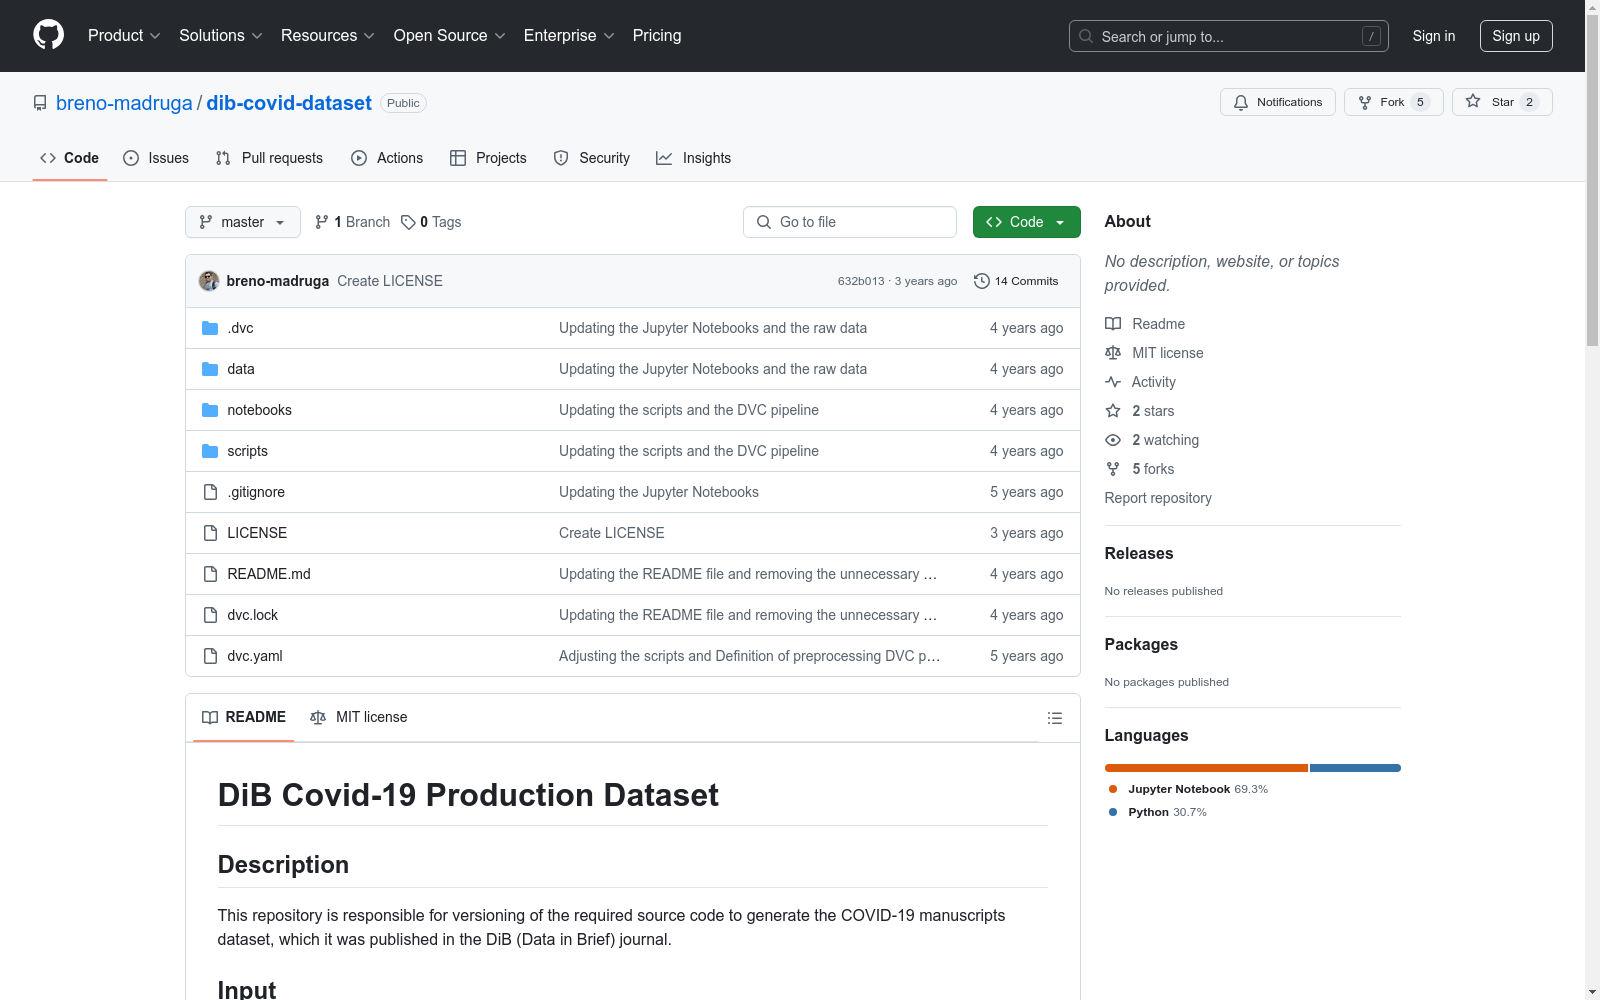The image size is (1600, 1000).
Task: Open the master branch dropdown
Action: click(243, 222)
